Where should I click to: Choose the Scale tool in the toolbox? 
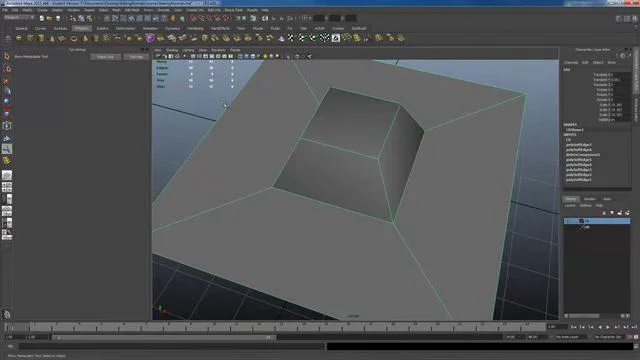pyautogui.click(x=7, y=114)
